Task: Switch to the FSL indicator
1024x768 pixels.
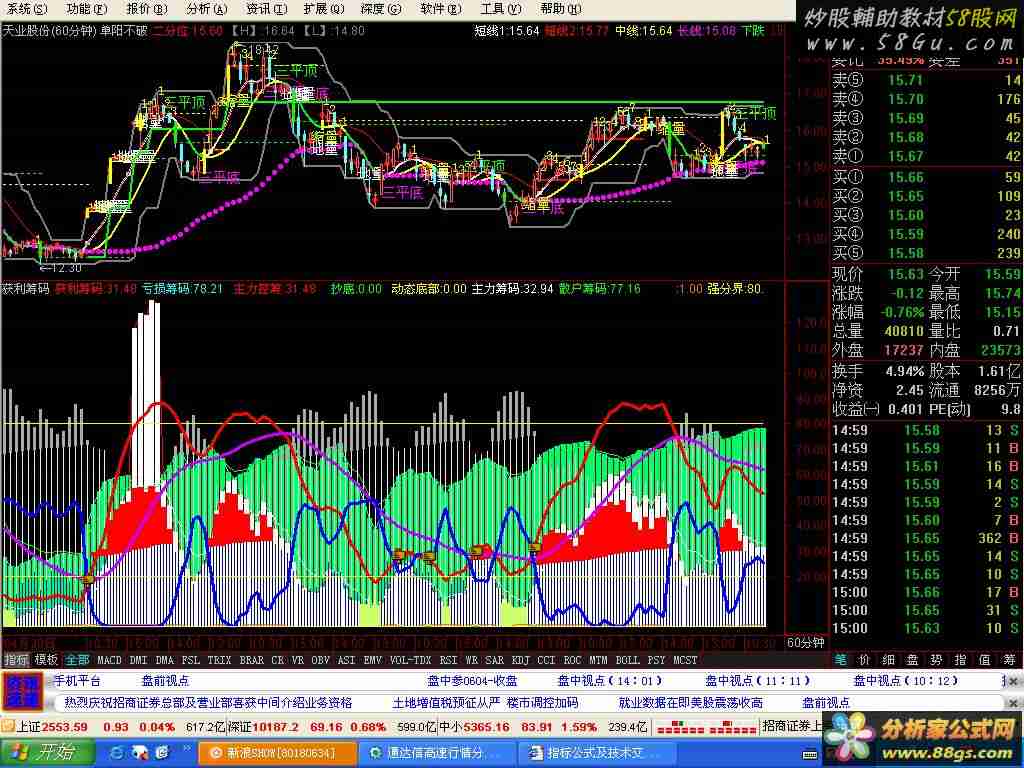Action: point(191,660)
